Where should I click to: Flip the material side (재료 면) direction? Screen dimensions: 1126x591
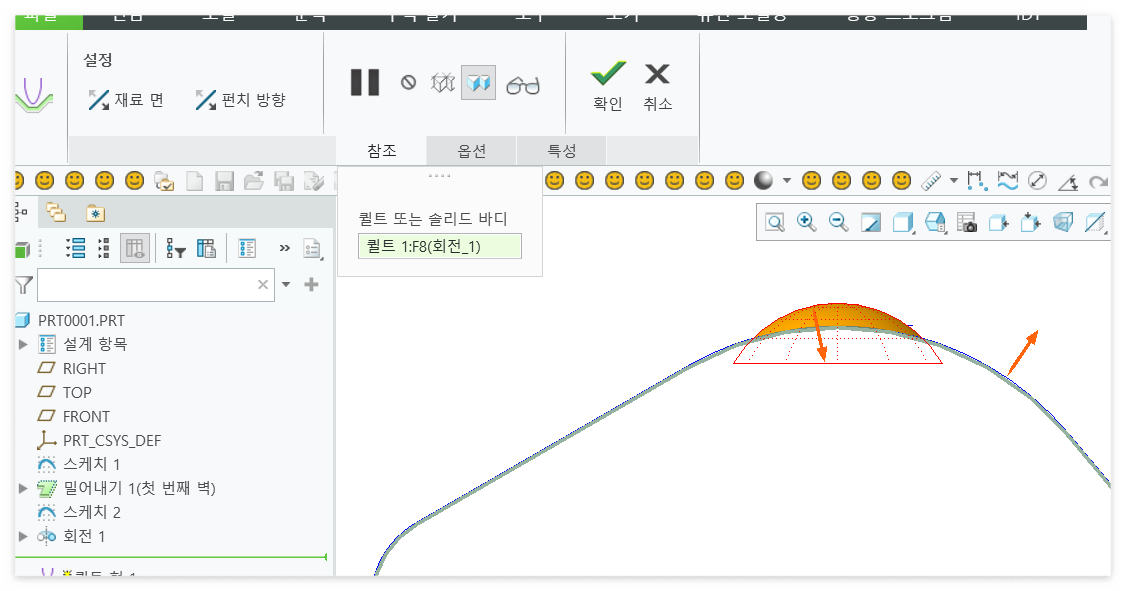(x=126, y=100)
